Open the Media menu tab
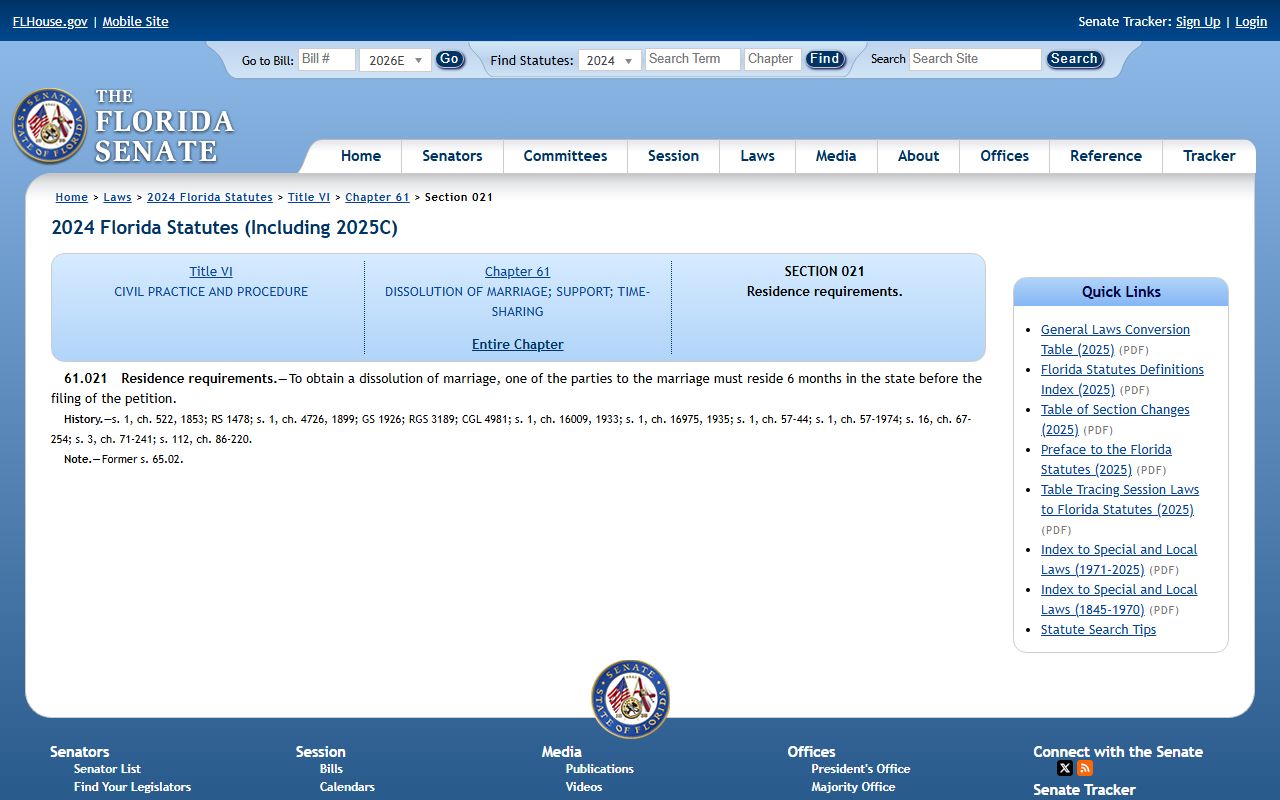The height and width of the screenshot is (800, 1280). (836, 156)
